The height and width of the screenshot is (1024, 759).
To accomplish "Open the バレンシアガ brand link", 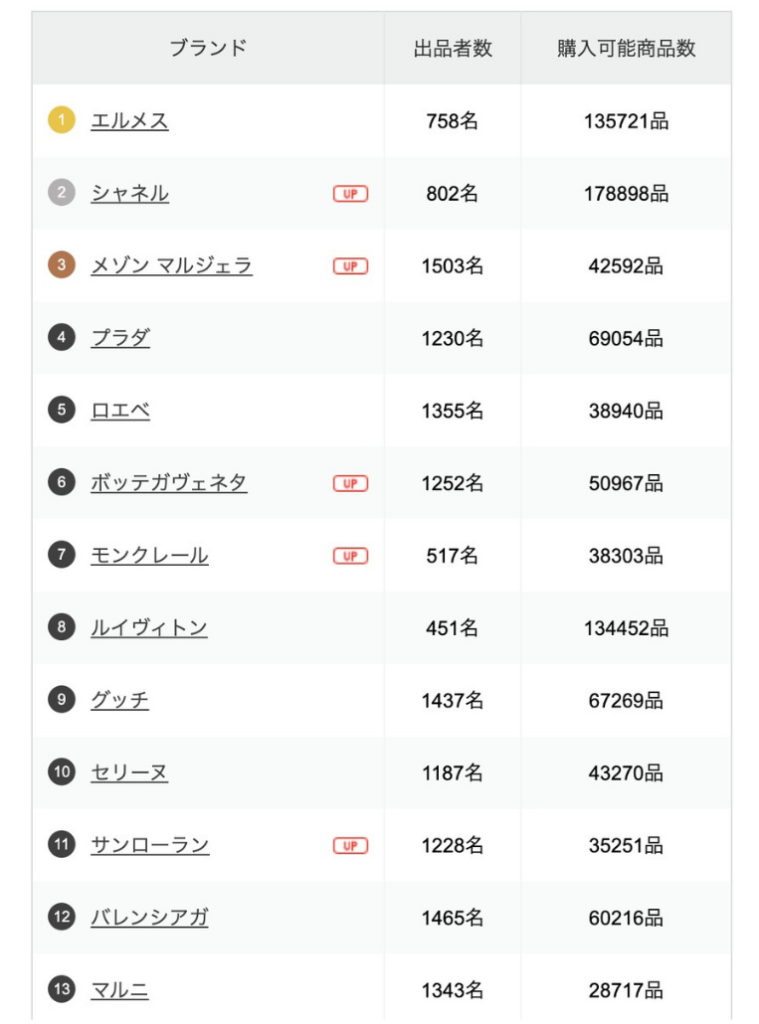I will pyautogui.click(x=149, y=917).
